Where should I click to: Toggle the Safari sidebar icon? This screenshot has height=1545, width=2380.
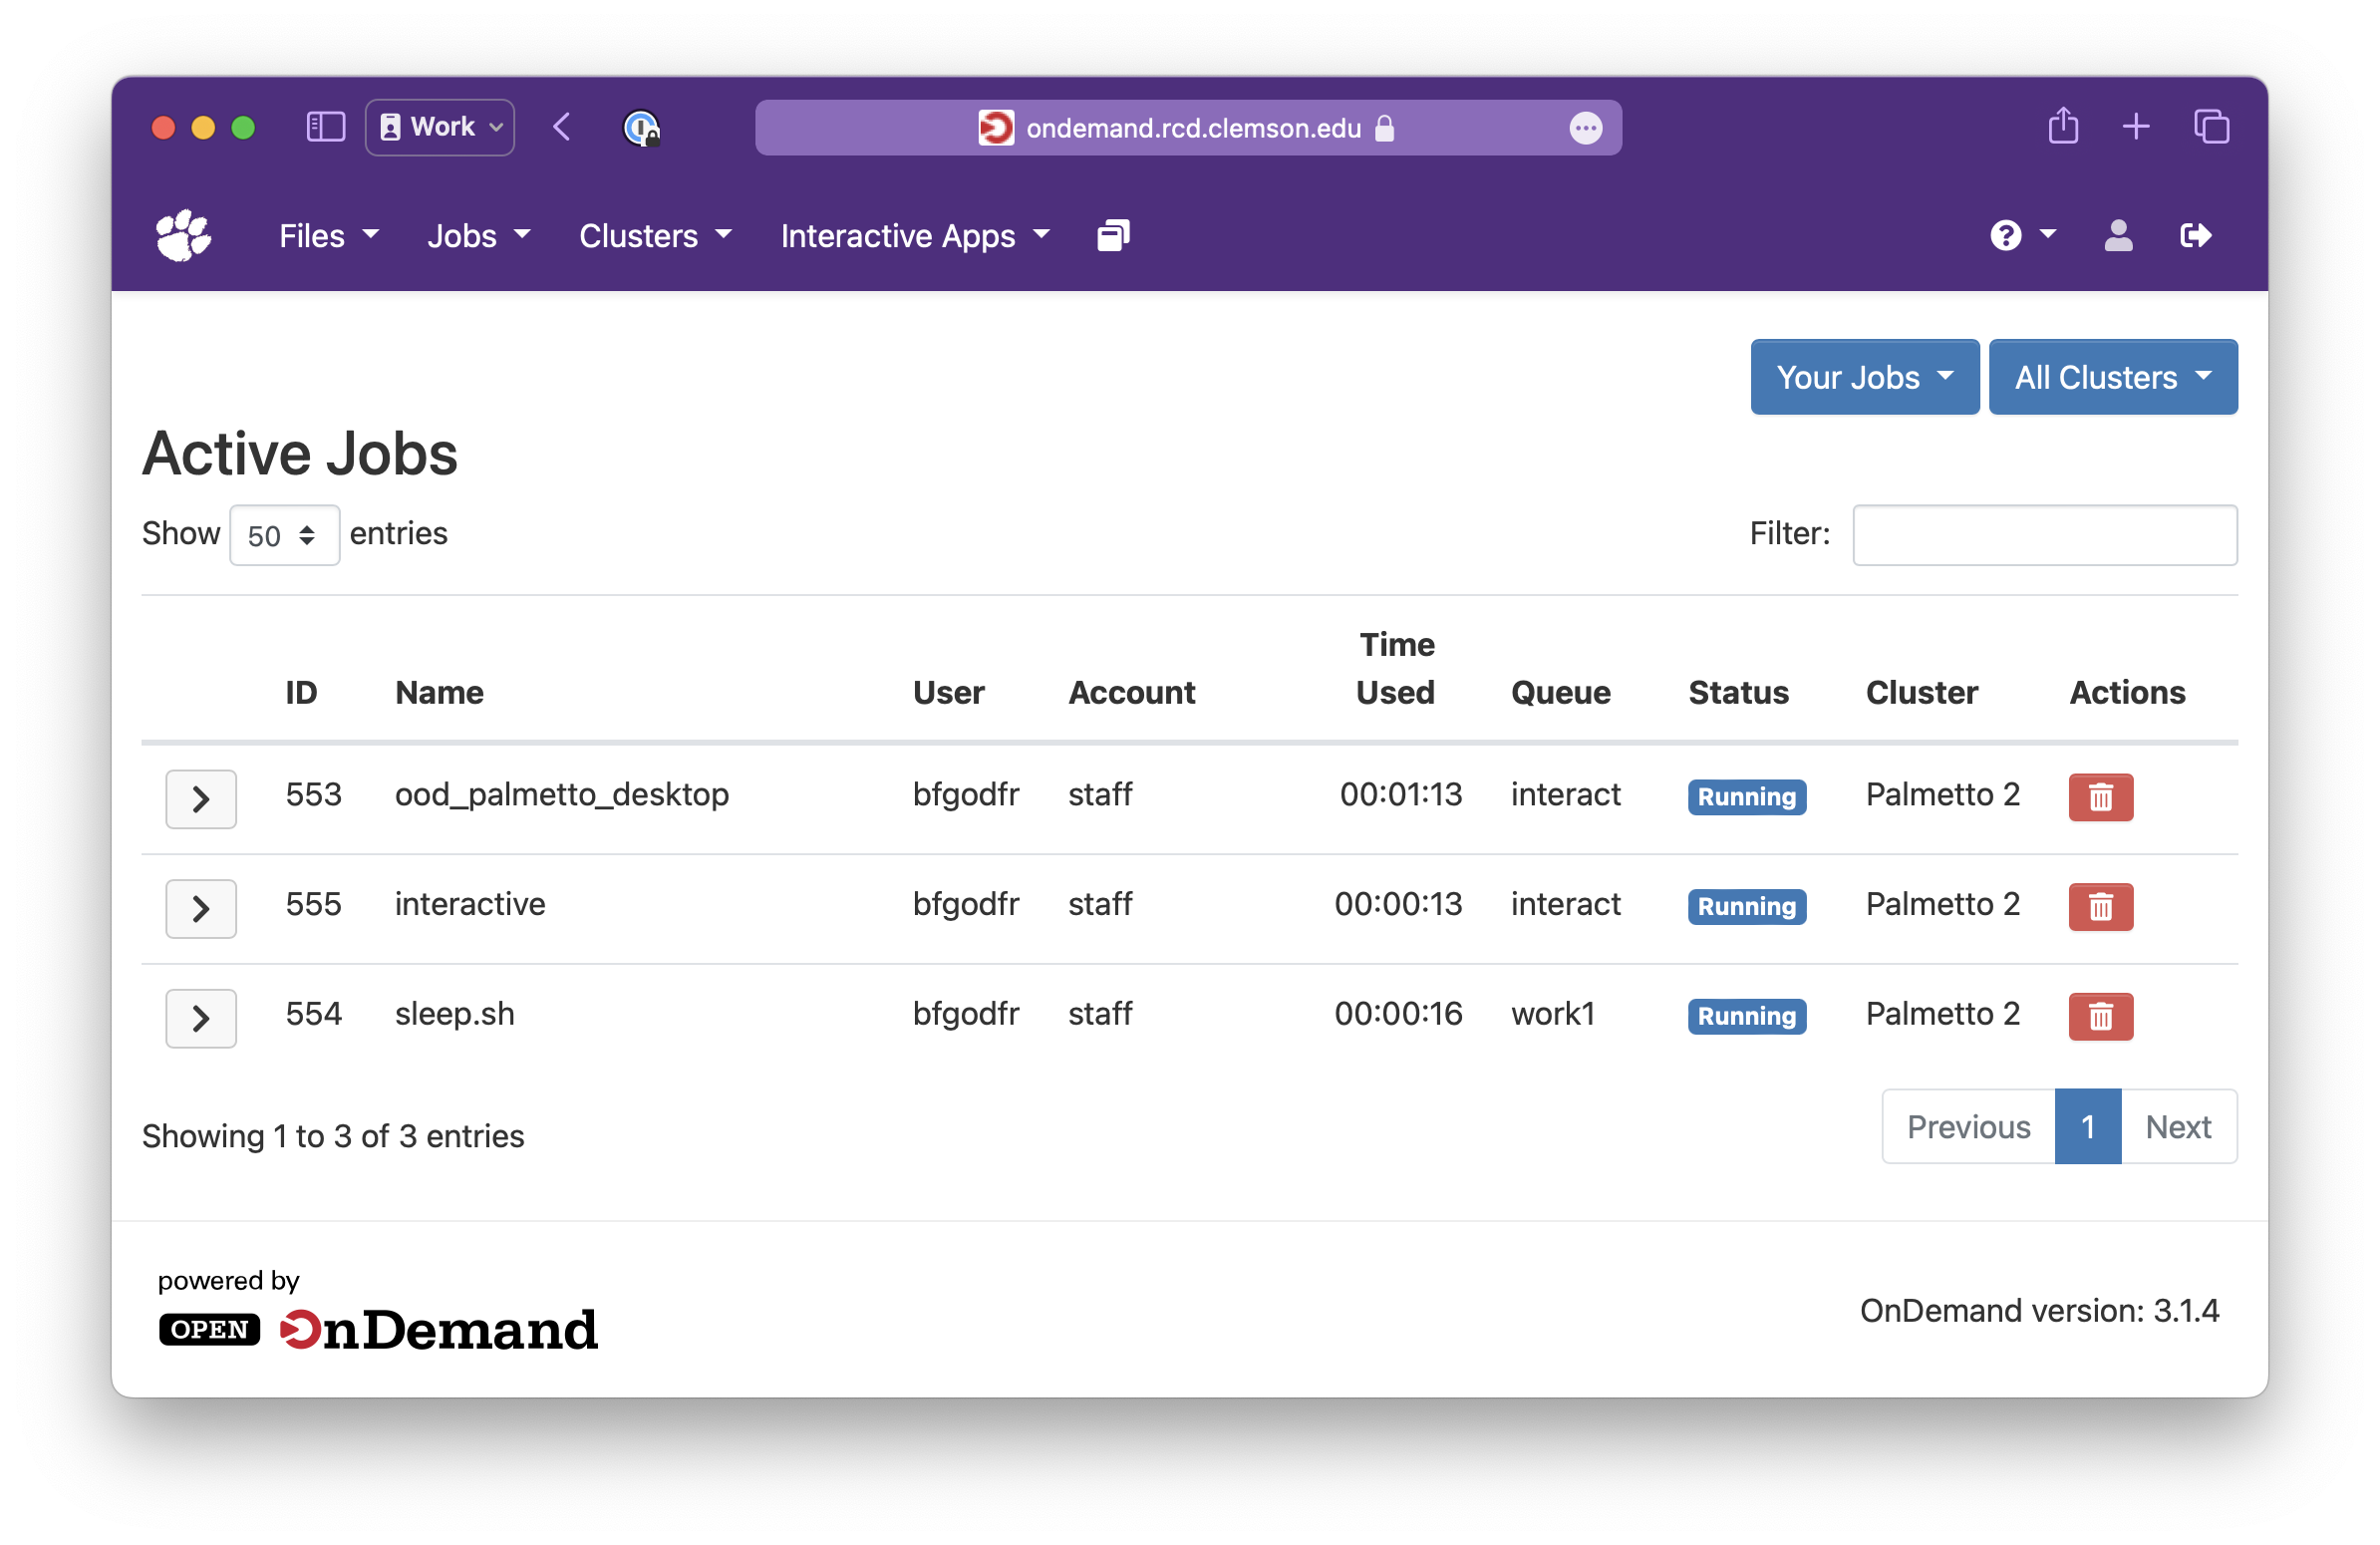pos(325,127)
